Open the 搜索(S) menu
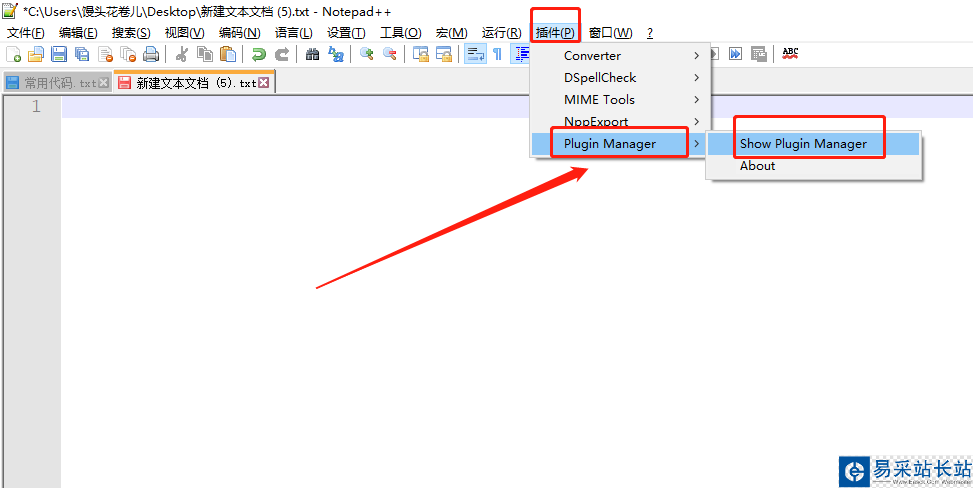The image size is (973, 488). coord(131,33)
